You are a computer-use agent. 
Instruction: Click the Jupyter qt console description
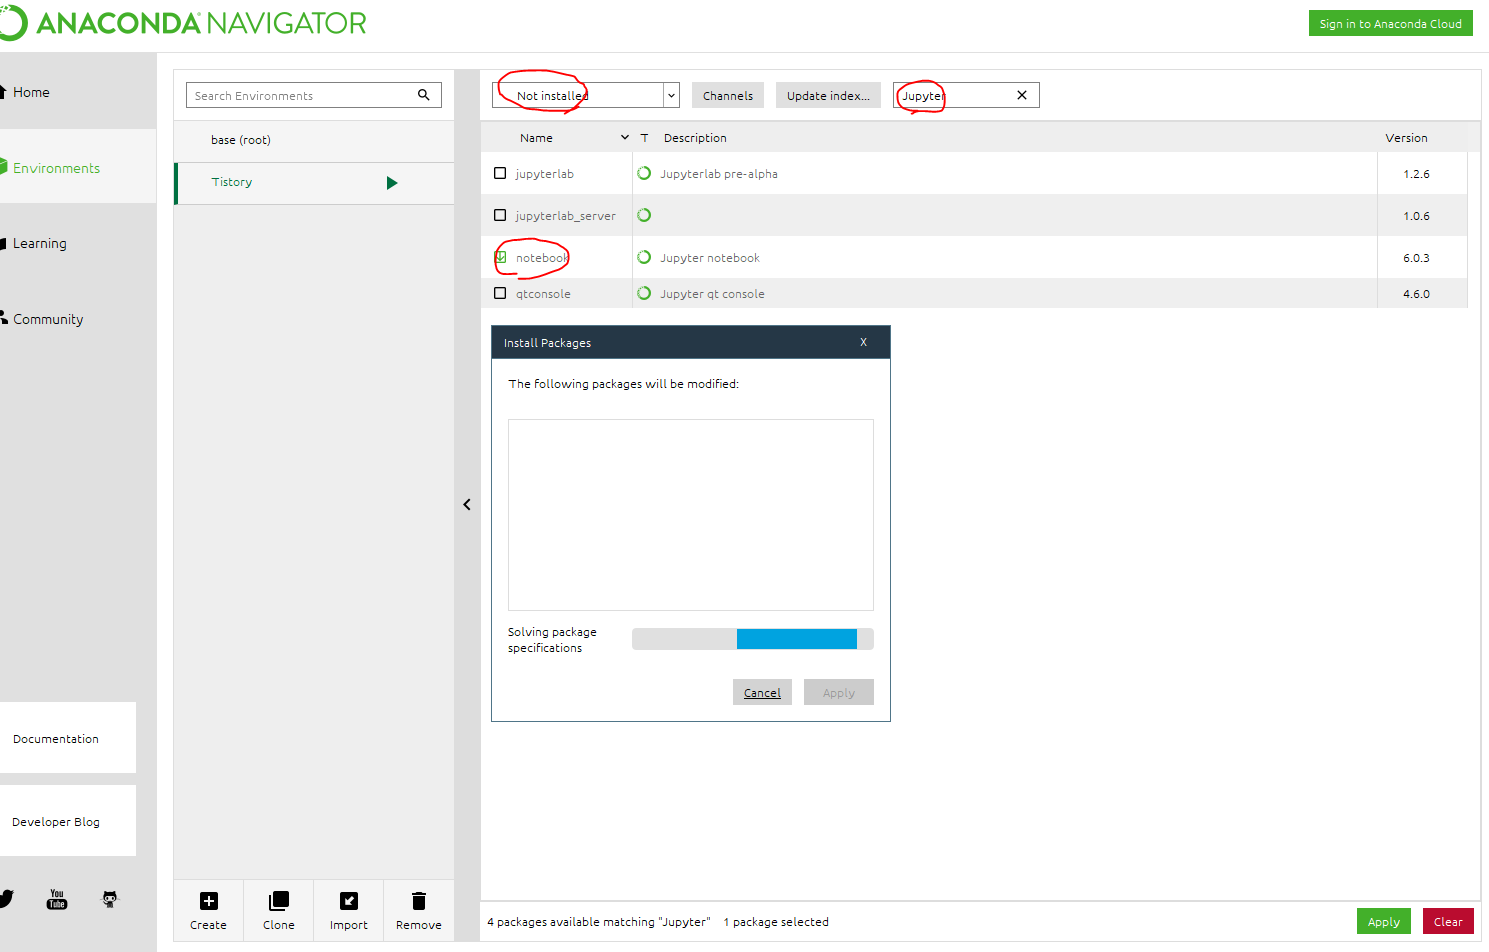click(x=712, y=293)
